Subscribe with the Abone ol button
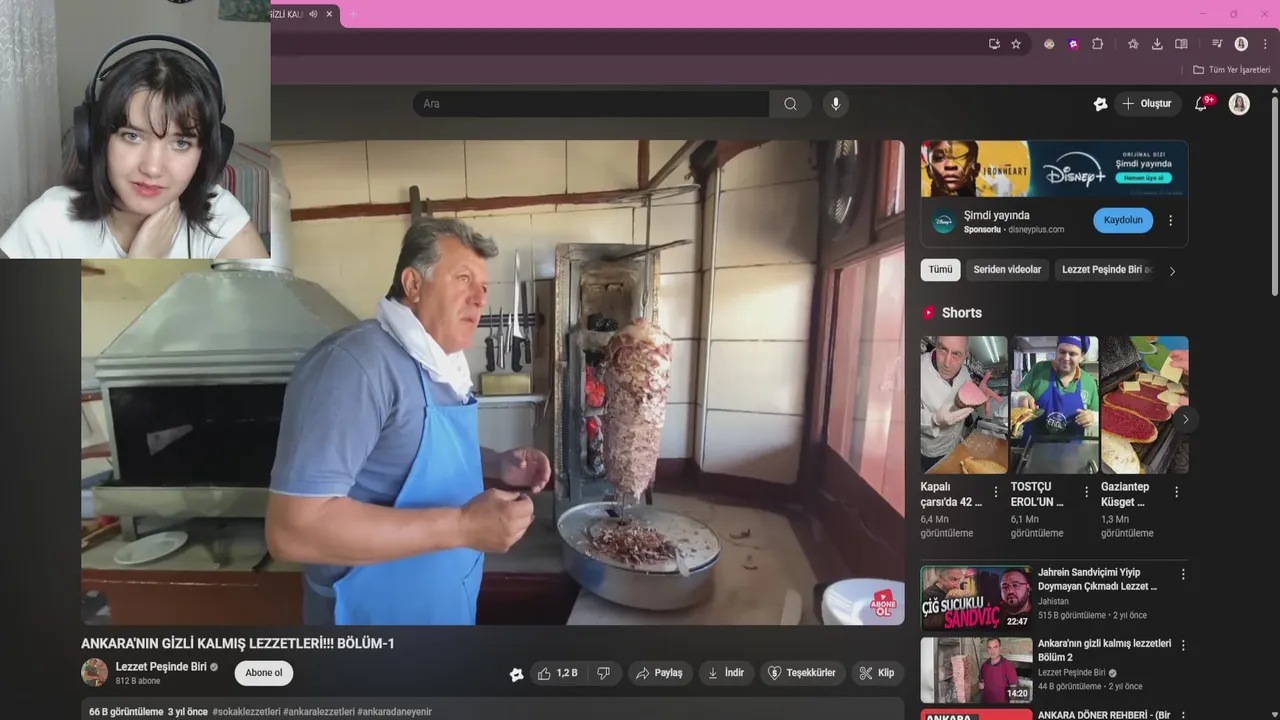 click(x=264, y=673)
